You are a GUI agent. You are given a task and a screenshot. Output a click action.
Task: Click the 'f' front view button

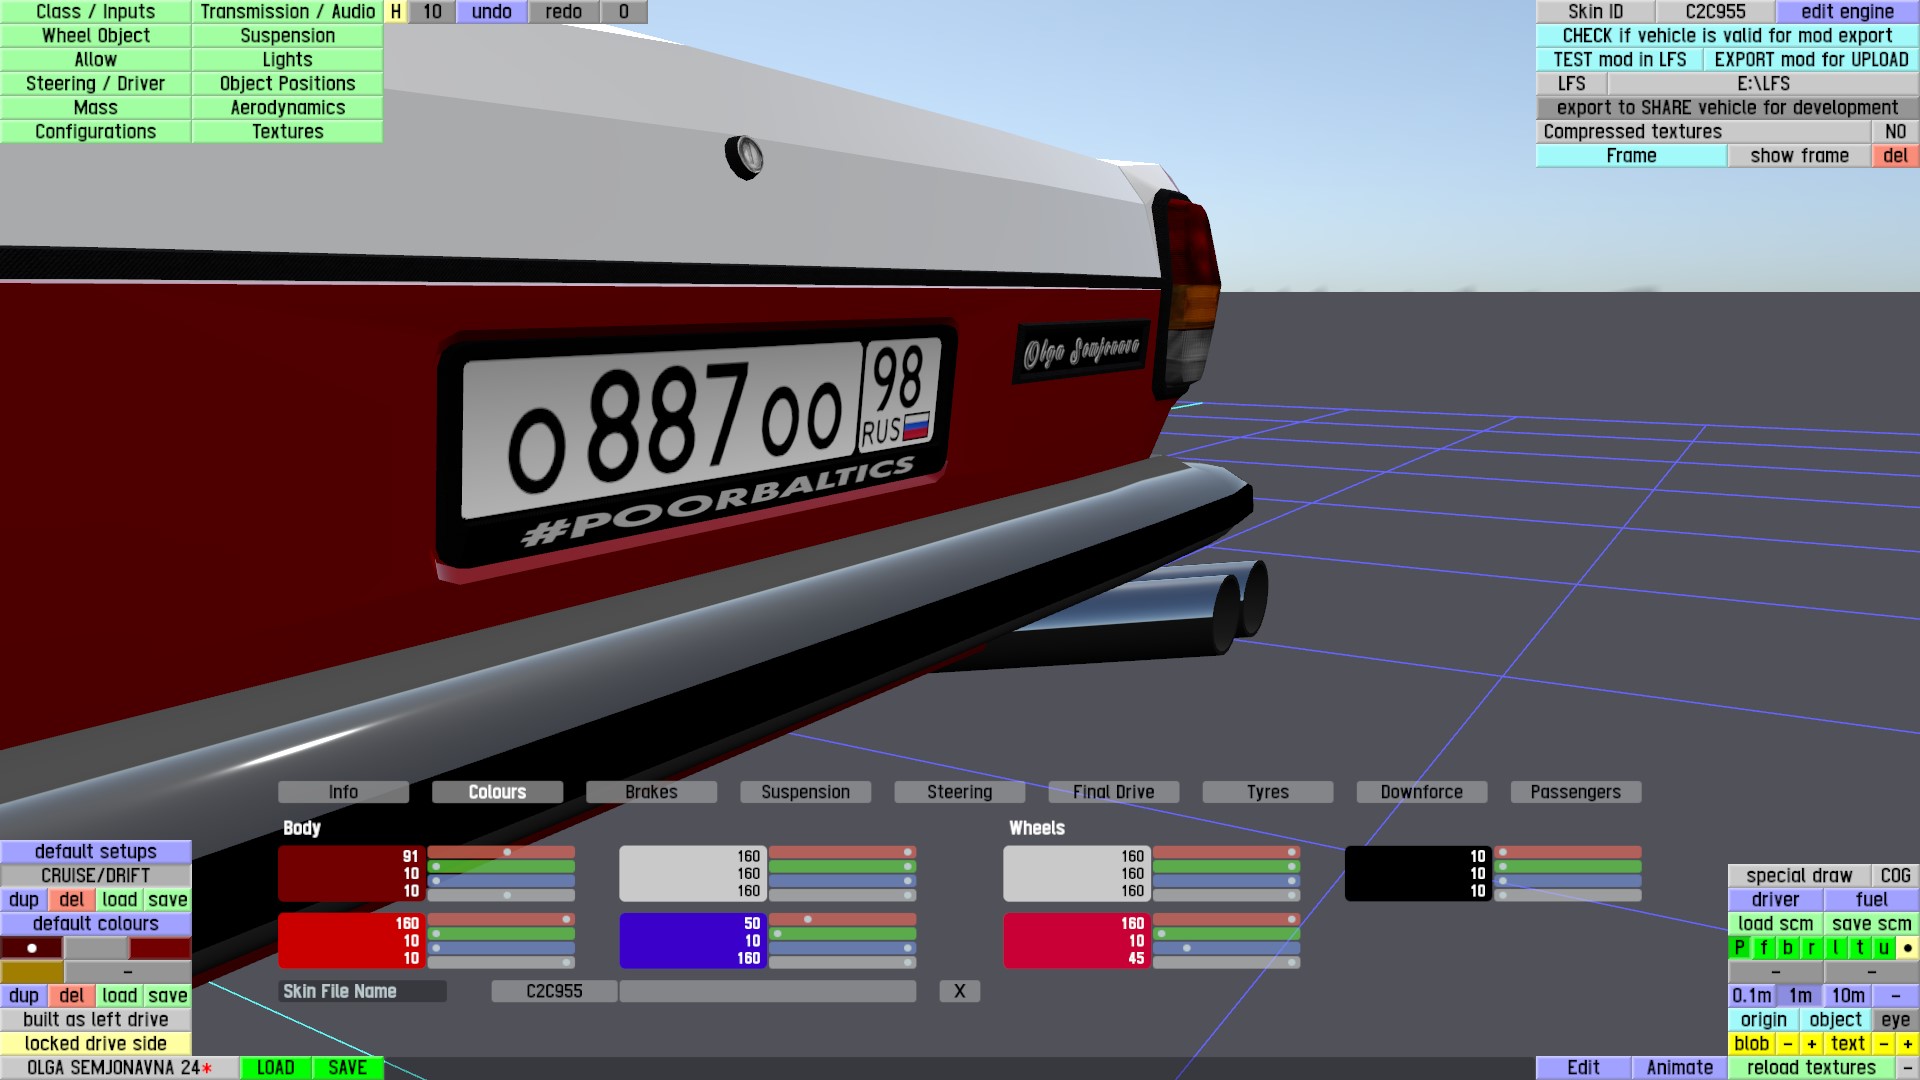click(1763, 947)
